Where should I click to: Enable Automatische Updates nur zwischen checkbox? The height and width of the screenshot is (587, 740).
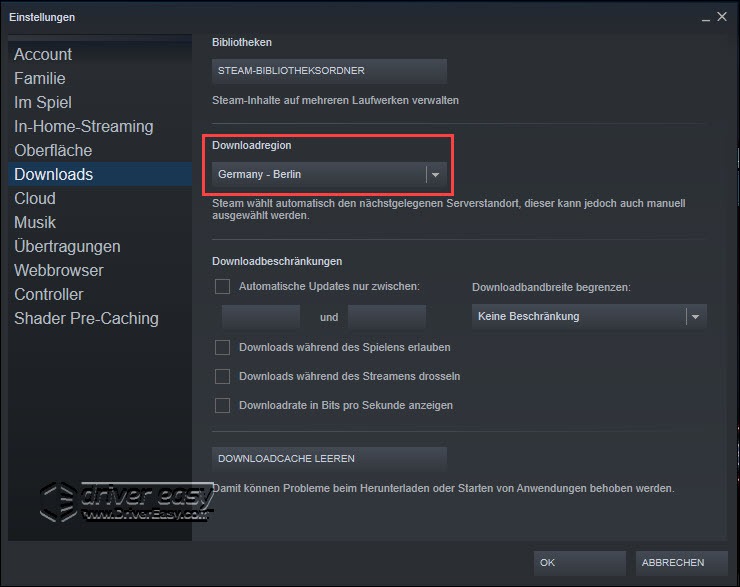pyautogui.click(x=222, y=286)
